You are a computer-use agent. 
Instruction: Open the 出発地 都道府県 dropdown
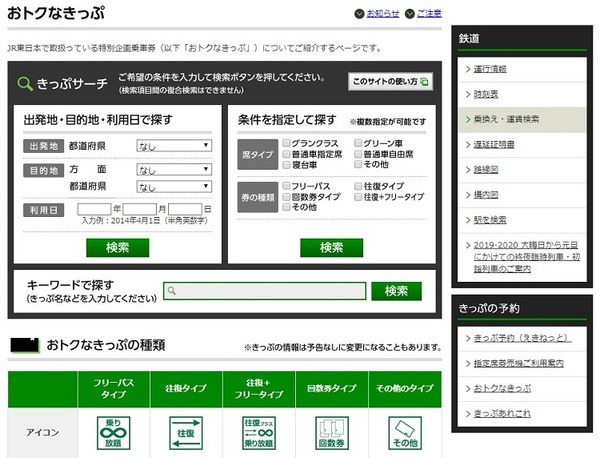pyautogui.click(x=174, y=145)
